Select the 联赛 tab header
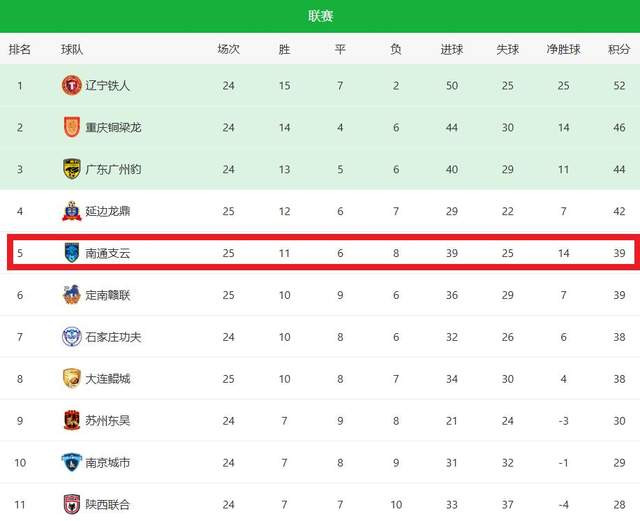640x521 pixels. (x=320, y=16)
